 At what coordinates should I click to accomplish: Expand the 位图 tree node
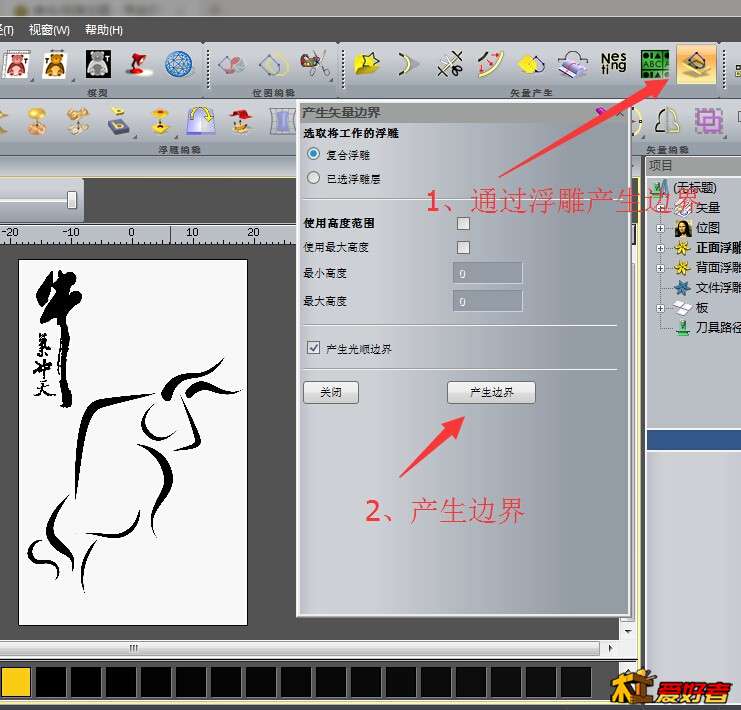[x=660, y=228]
